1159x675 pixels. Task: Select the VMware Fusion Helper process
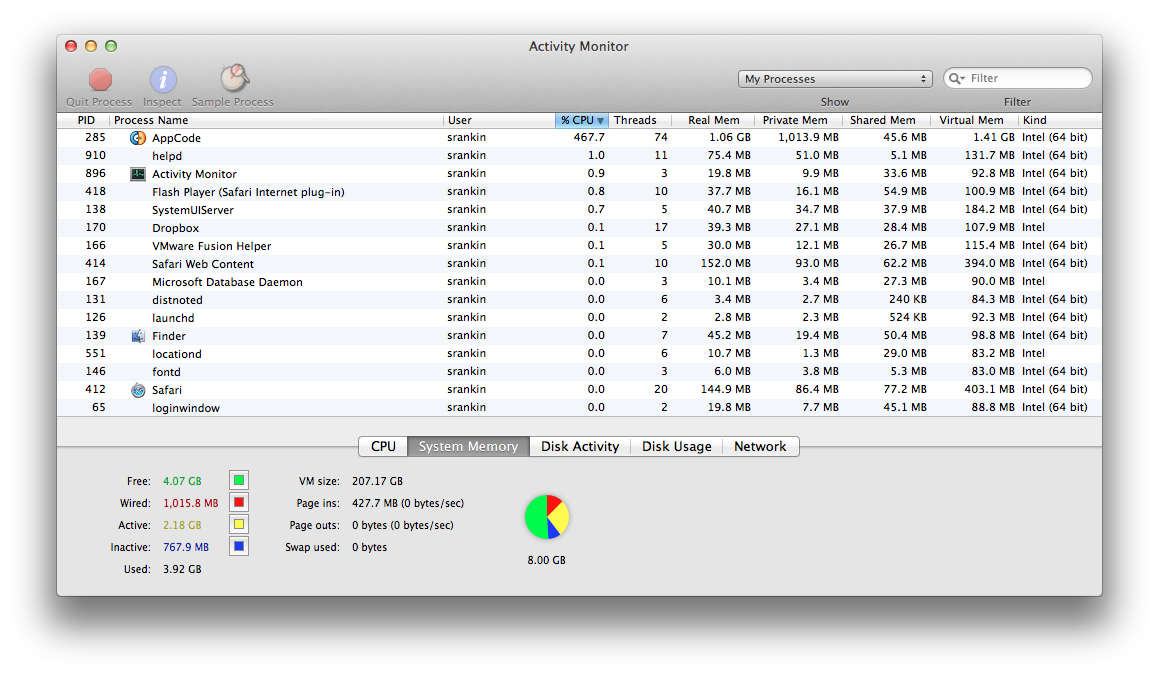point(580,245)
